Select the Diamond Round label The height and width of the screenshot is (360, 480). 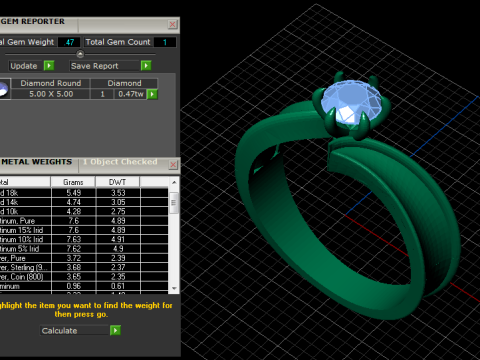[51, 83]
